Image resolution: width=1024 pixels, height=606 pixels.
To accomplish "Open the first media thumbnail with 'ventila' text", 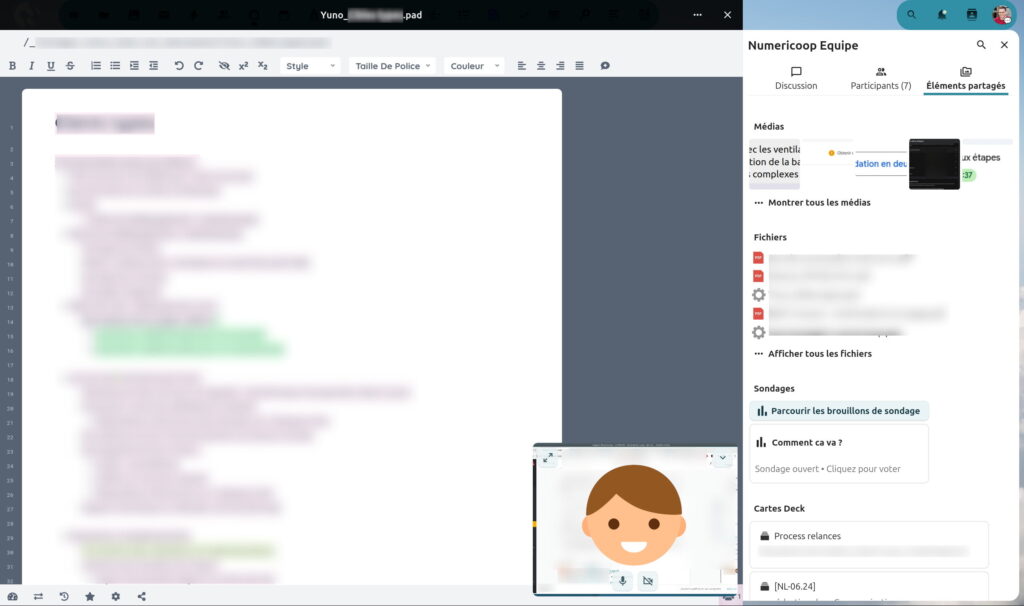I will 775,164.
